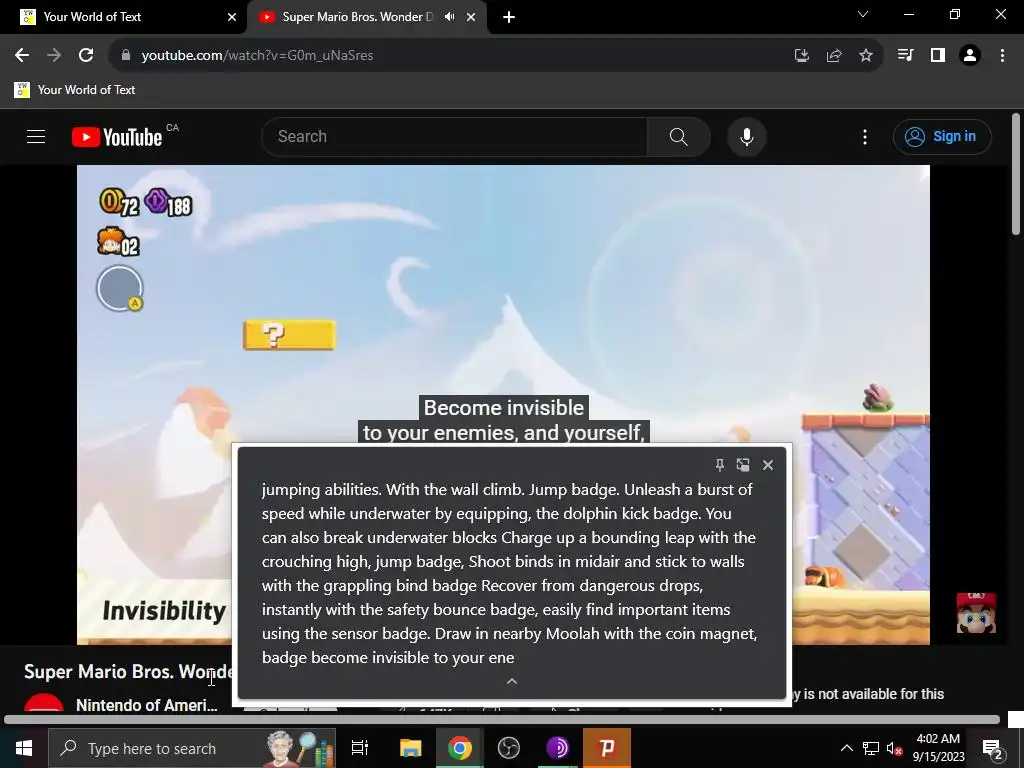Click the video title text
The width and height of the screenshot is (1024, 768).
pos(128,671)
